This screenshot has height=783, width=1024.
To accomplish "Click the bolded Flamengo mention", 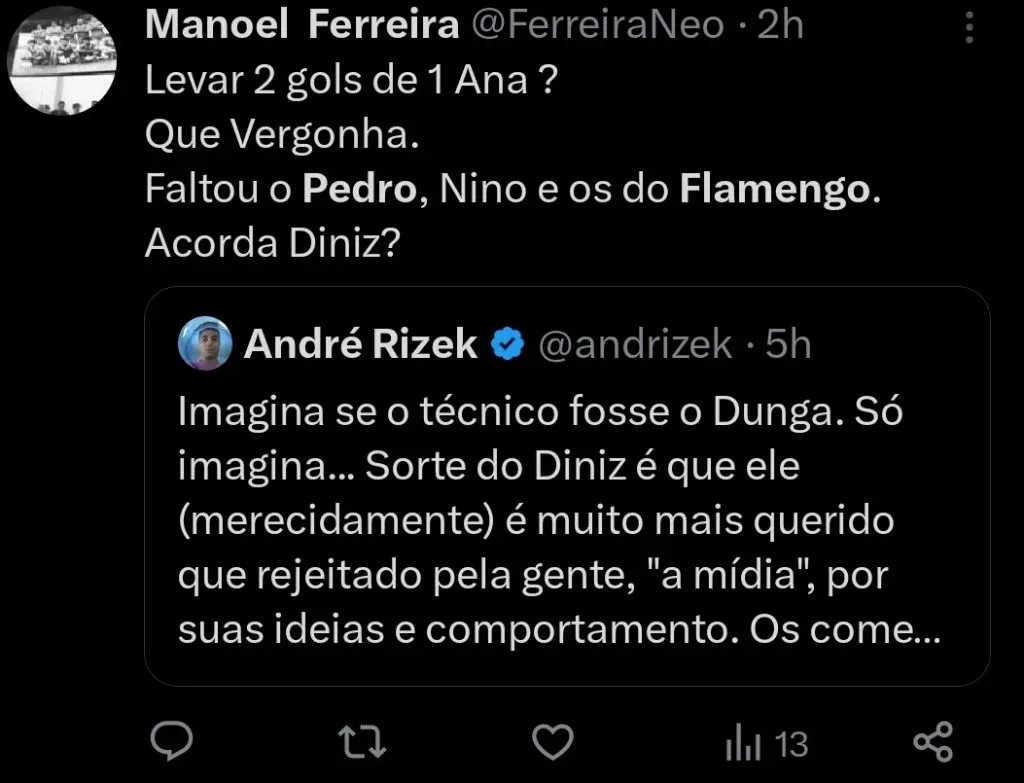I will [775, 188].
